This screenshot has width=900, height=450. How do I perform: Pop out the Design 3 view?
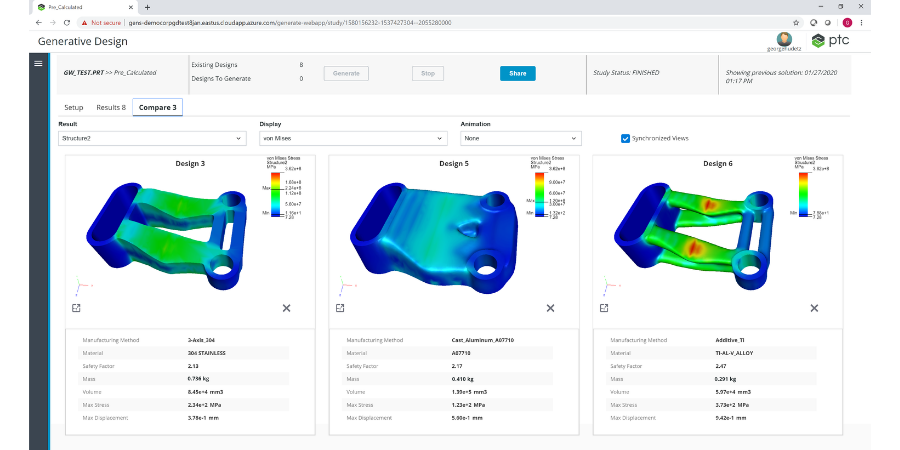(x=76, y=307)
